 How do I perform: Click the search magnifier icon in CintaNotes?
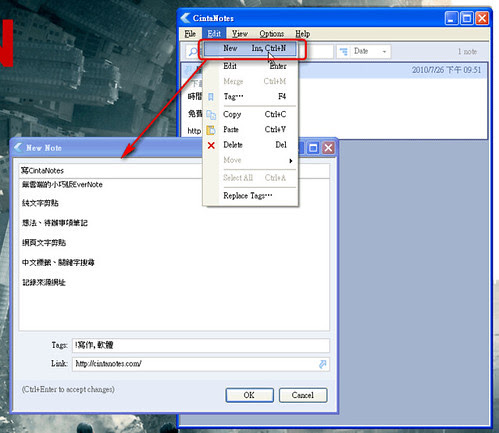click(x=193, y=52)
